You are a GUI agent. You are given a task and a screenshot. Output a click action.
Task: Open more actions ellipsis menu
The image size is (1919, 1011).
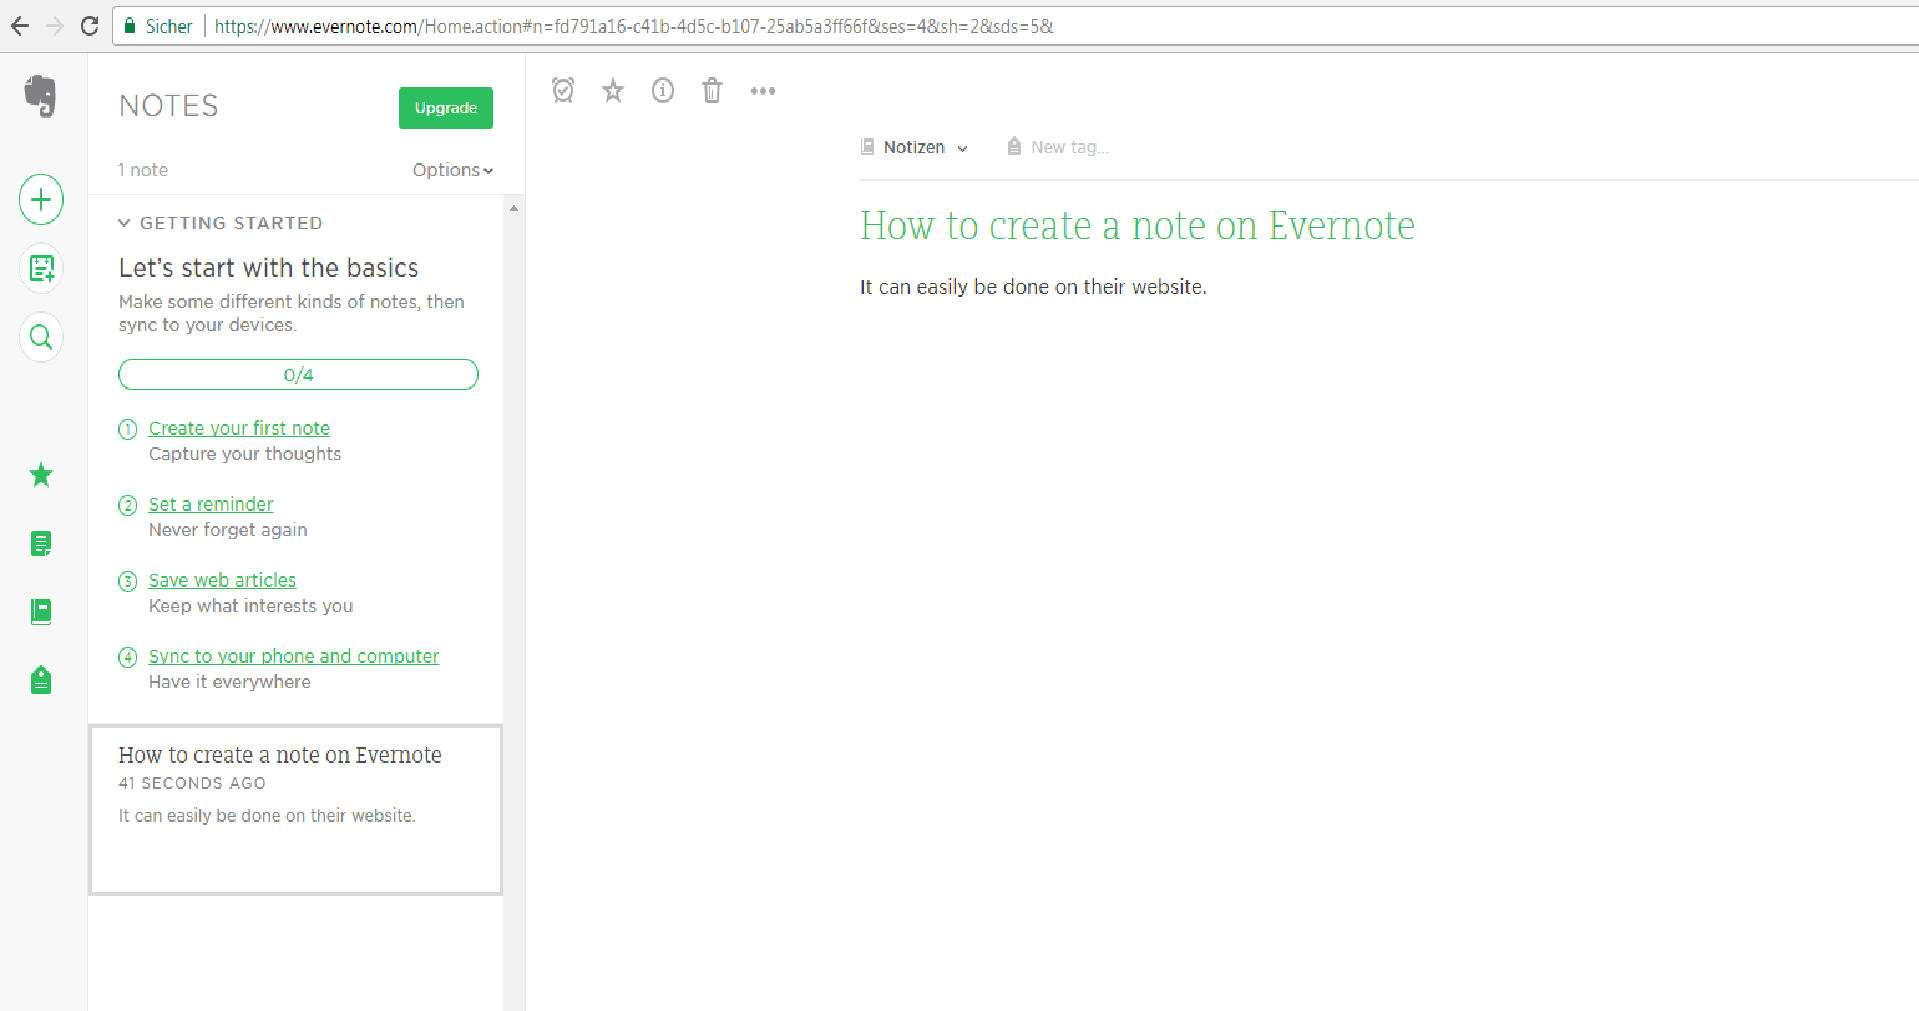click(763, 91)
